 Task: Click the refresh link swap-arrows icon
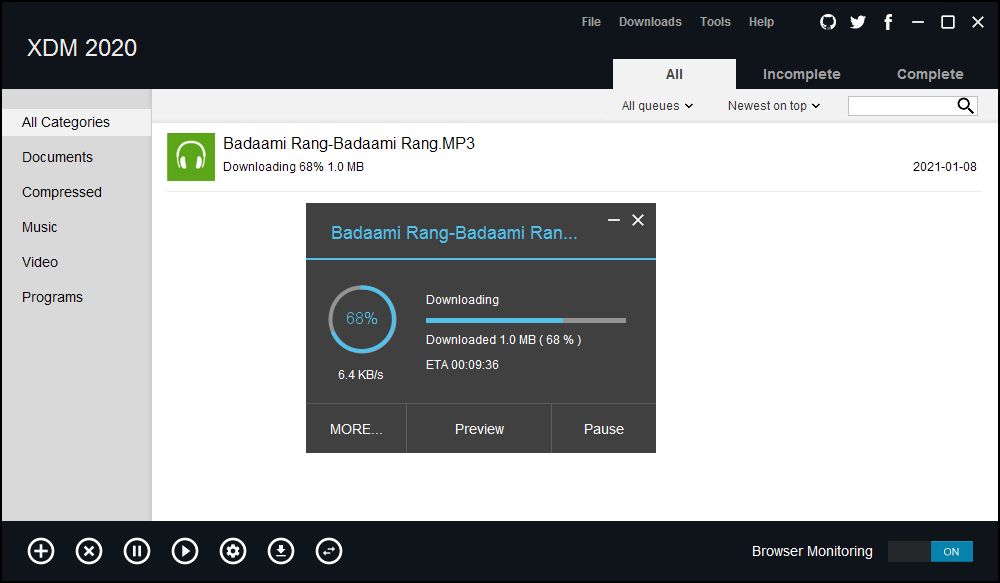[x=329, y=551]
